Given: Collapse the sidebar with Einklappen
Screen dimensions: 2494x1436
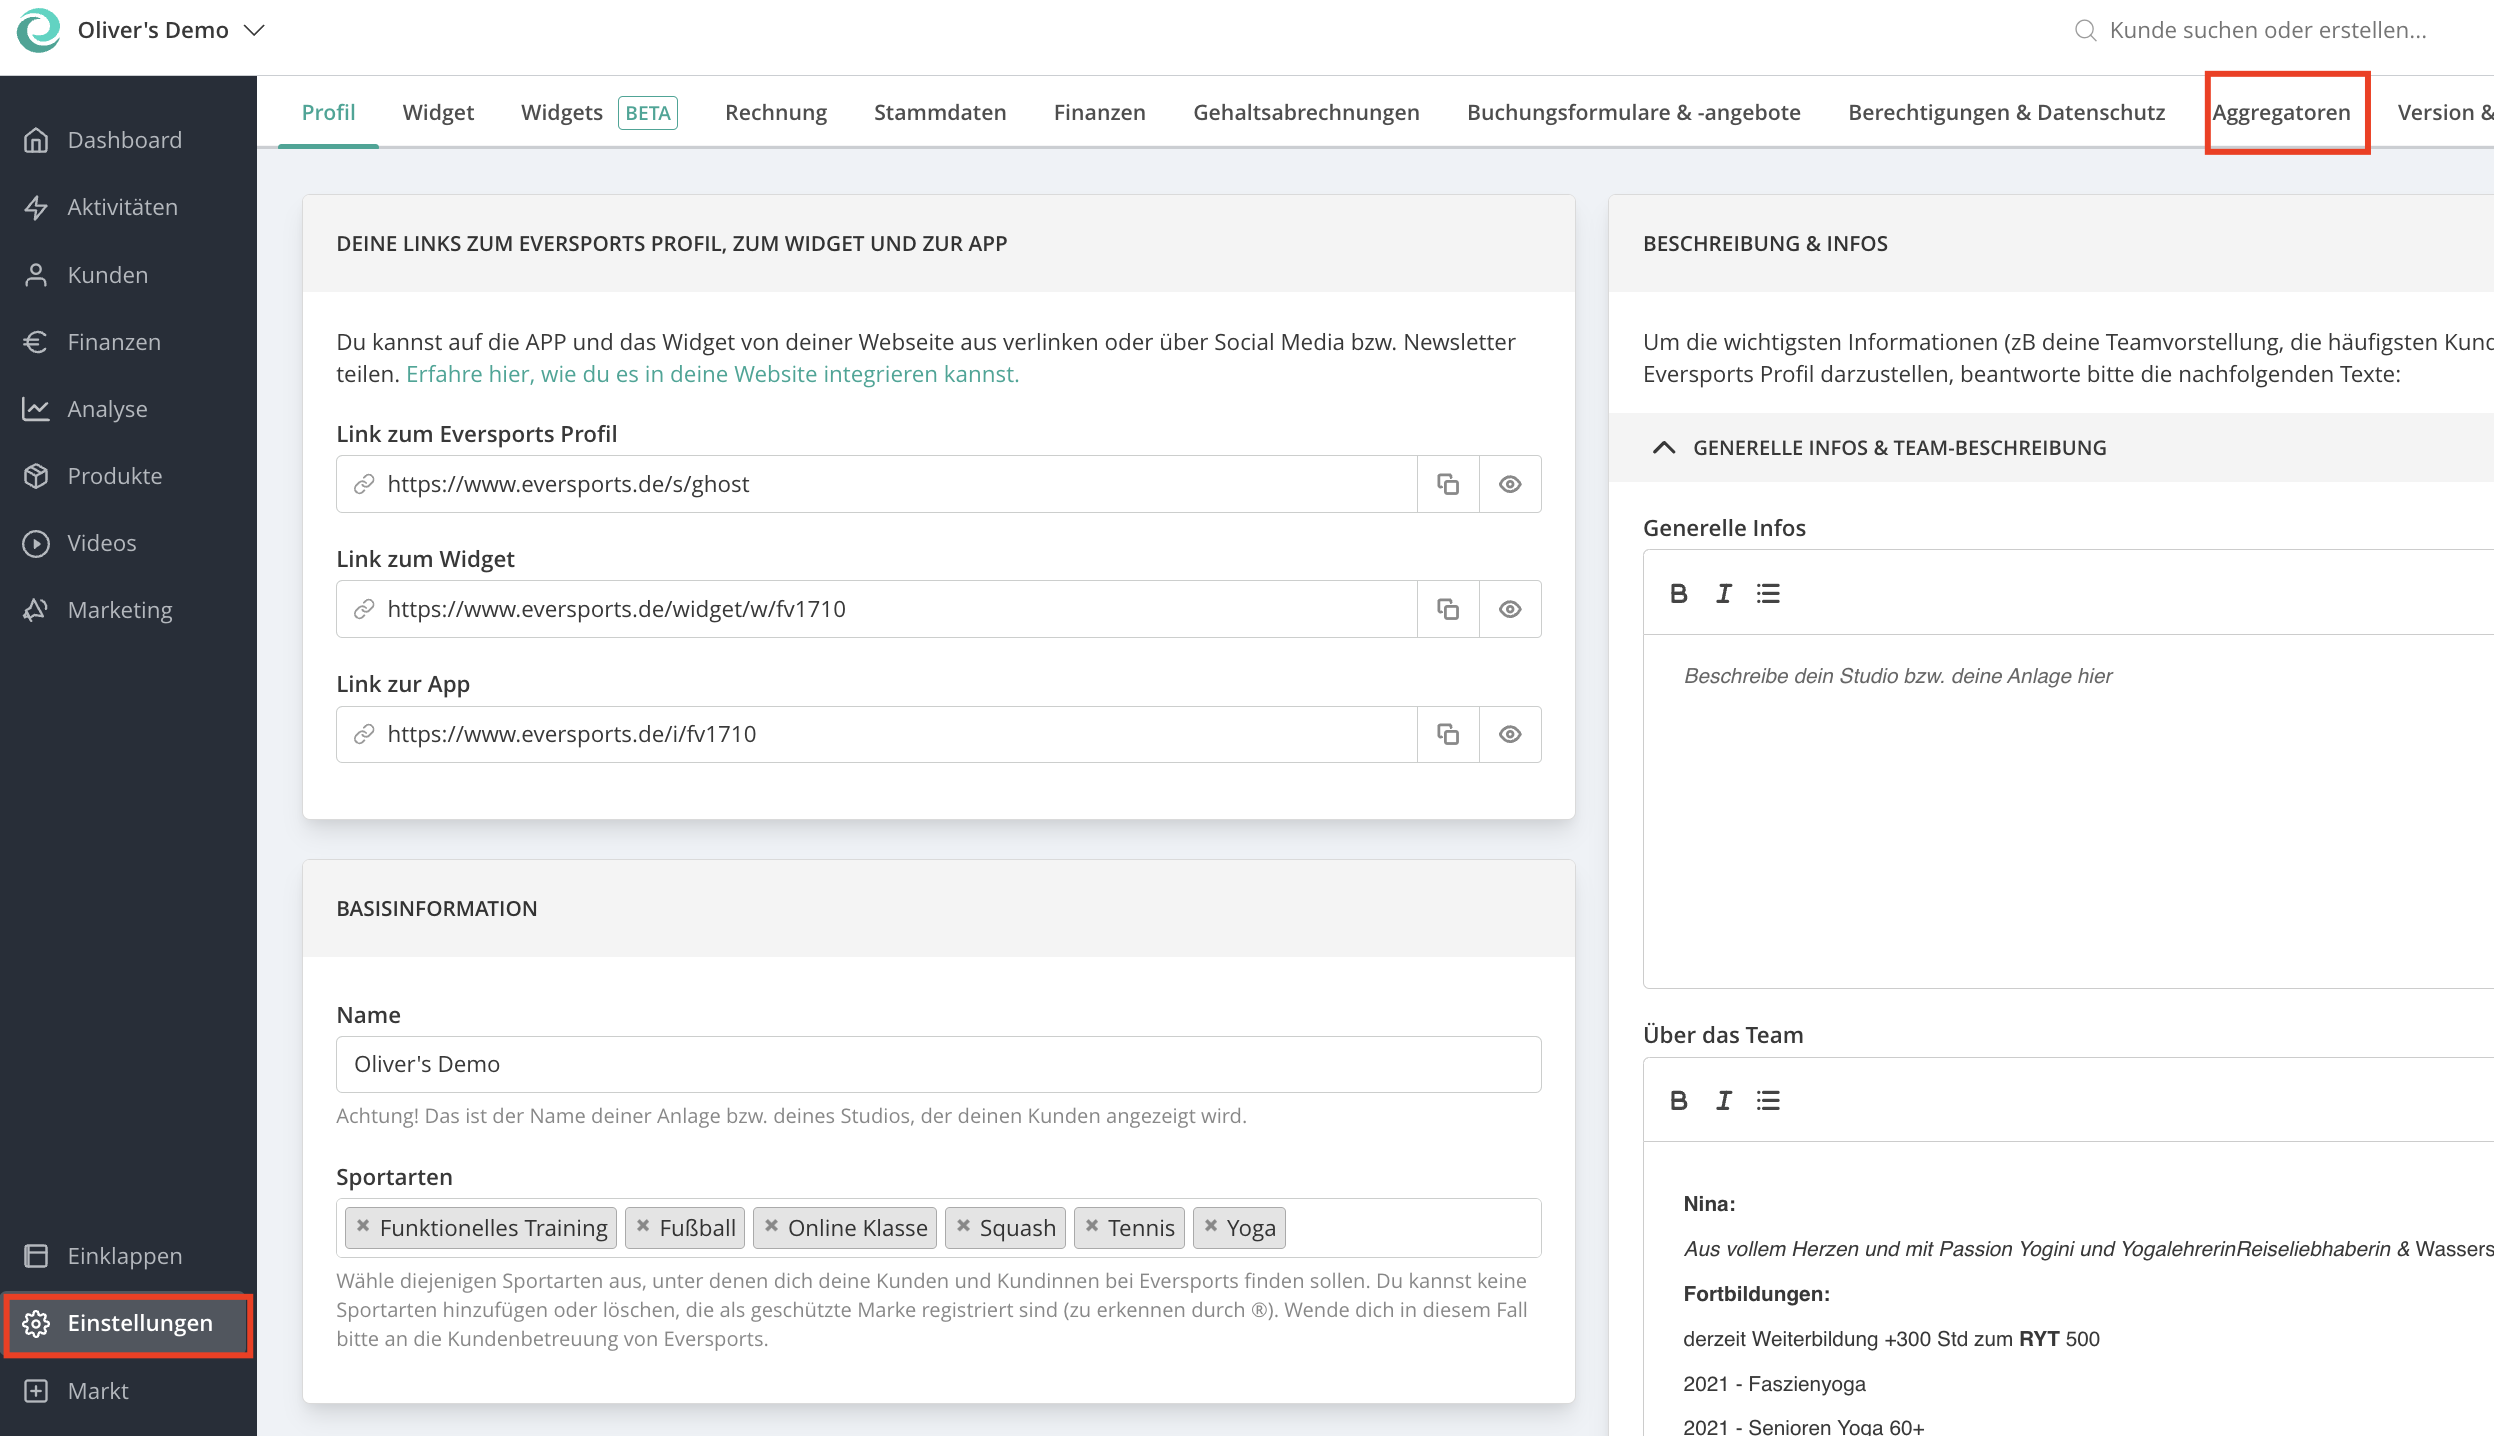Looking at the screenshot, I should coord(128,1256).
